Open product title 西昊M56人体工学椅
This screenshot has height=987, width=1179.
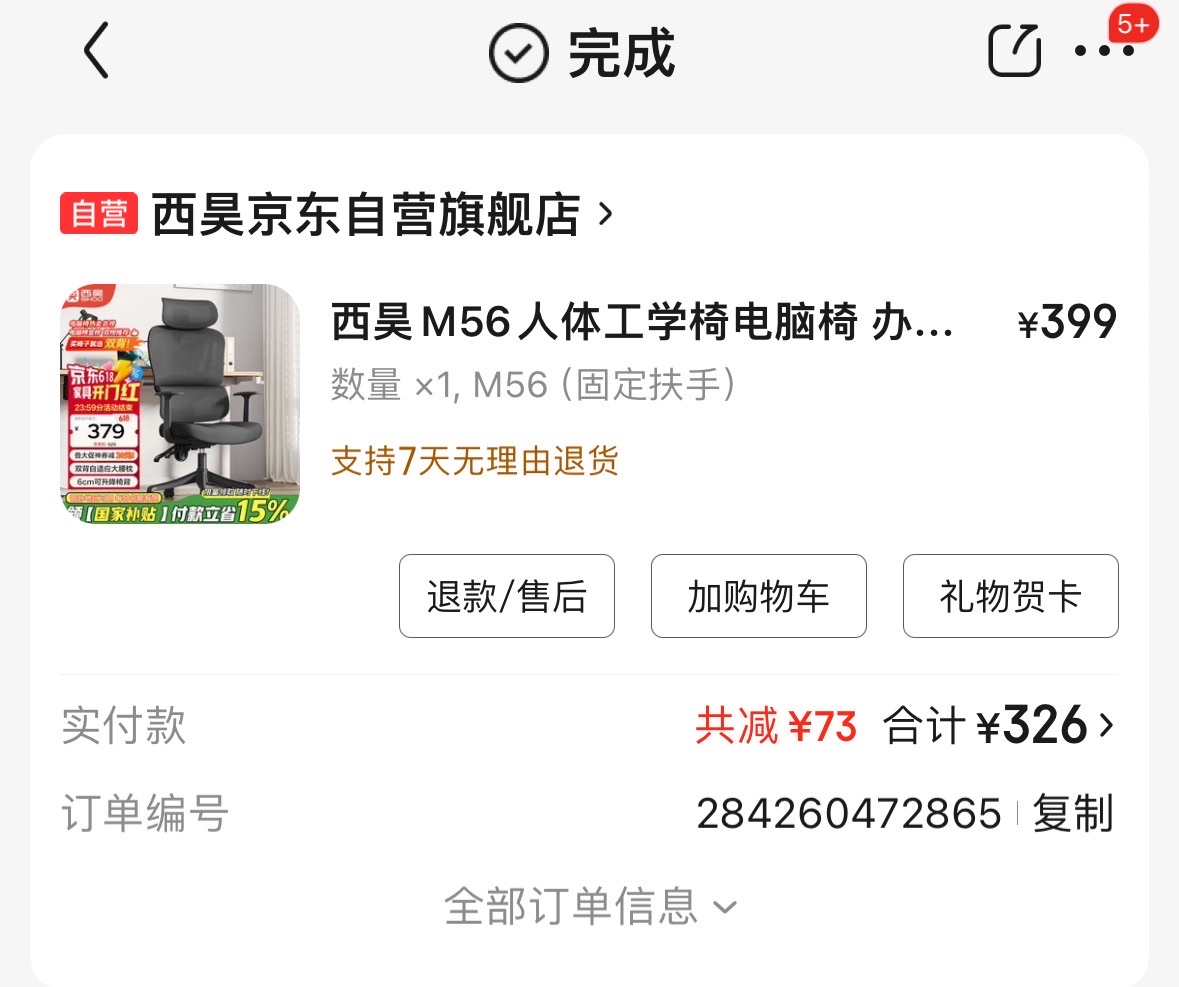(x=642, y=322)
